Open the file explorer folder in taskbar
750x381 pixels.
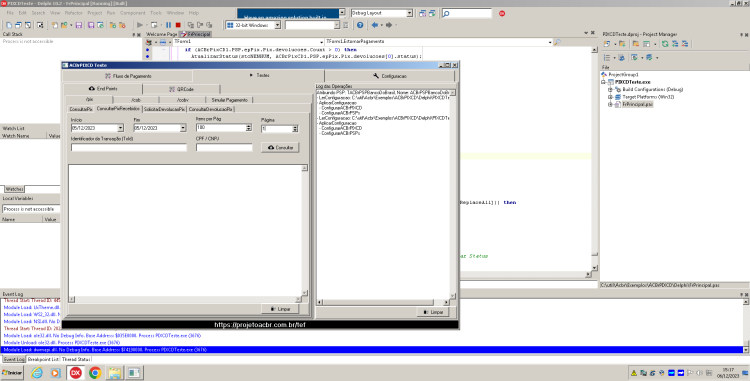[114, 372]
